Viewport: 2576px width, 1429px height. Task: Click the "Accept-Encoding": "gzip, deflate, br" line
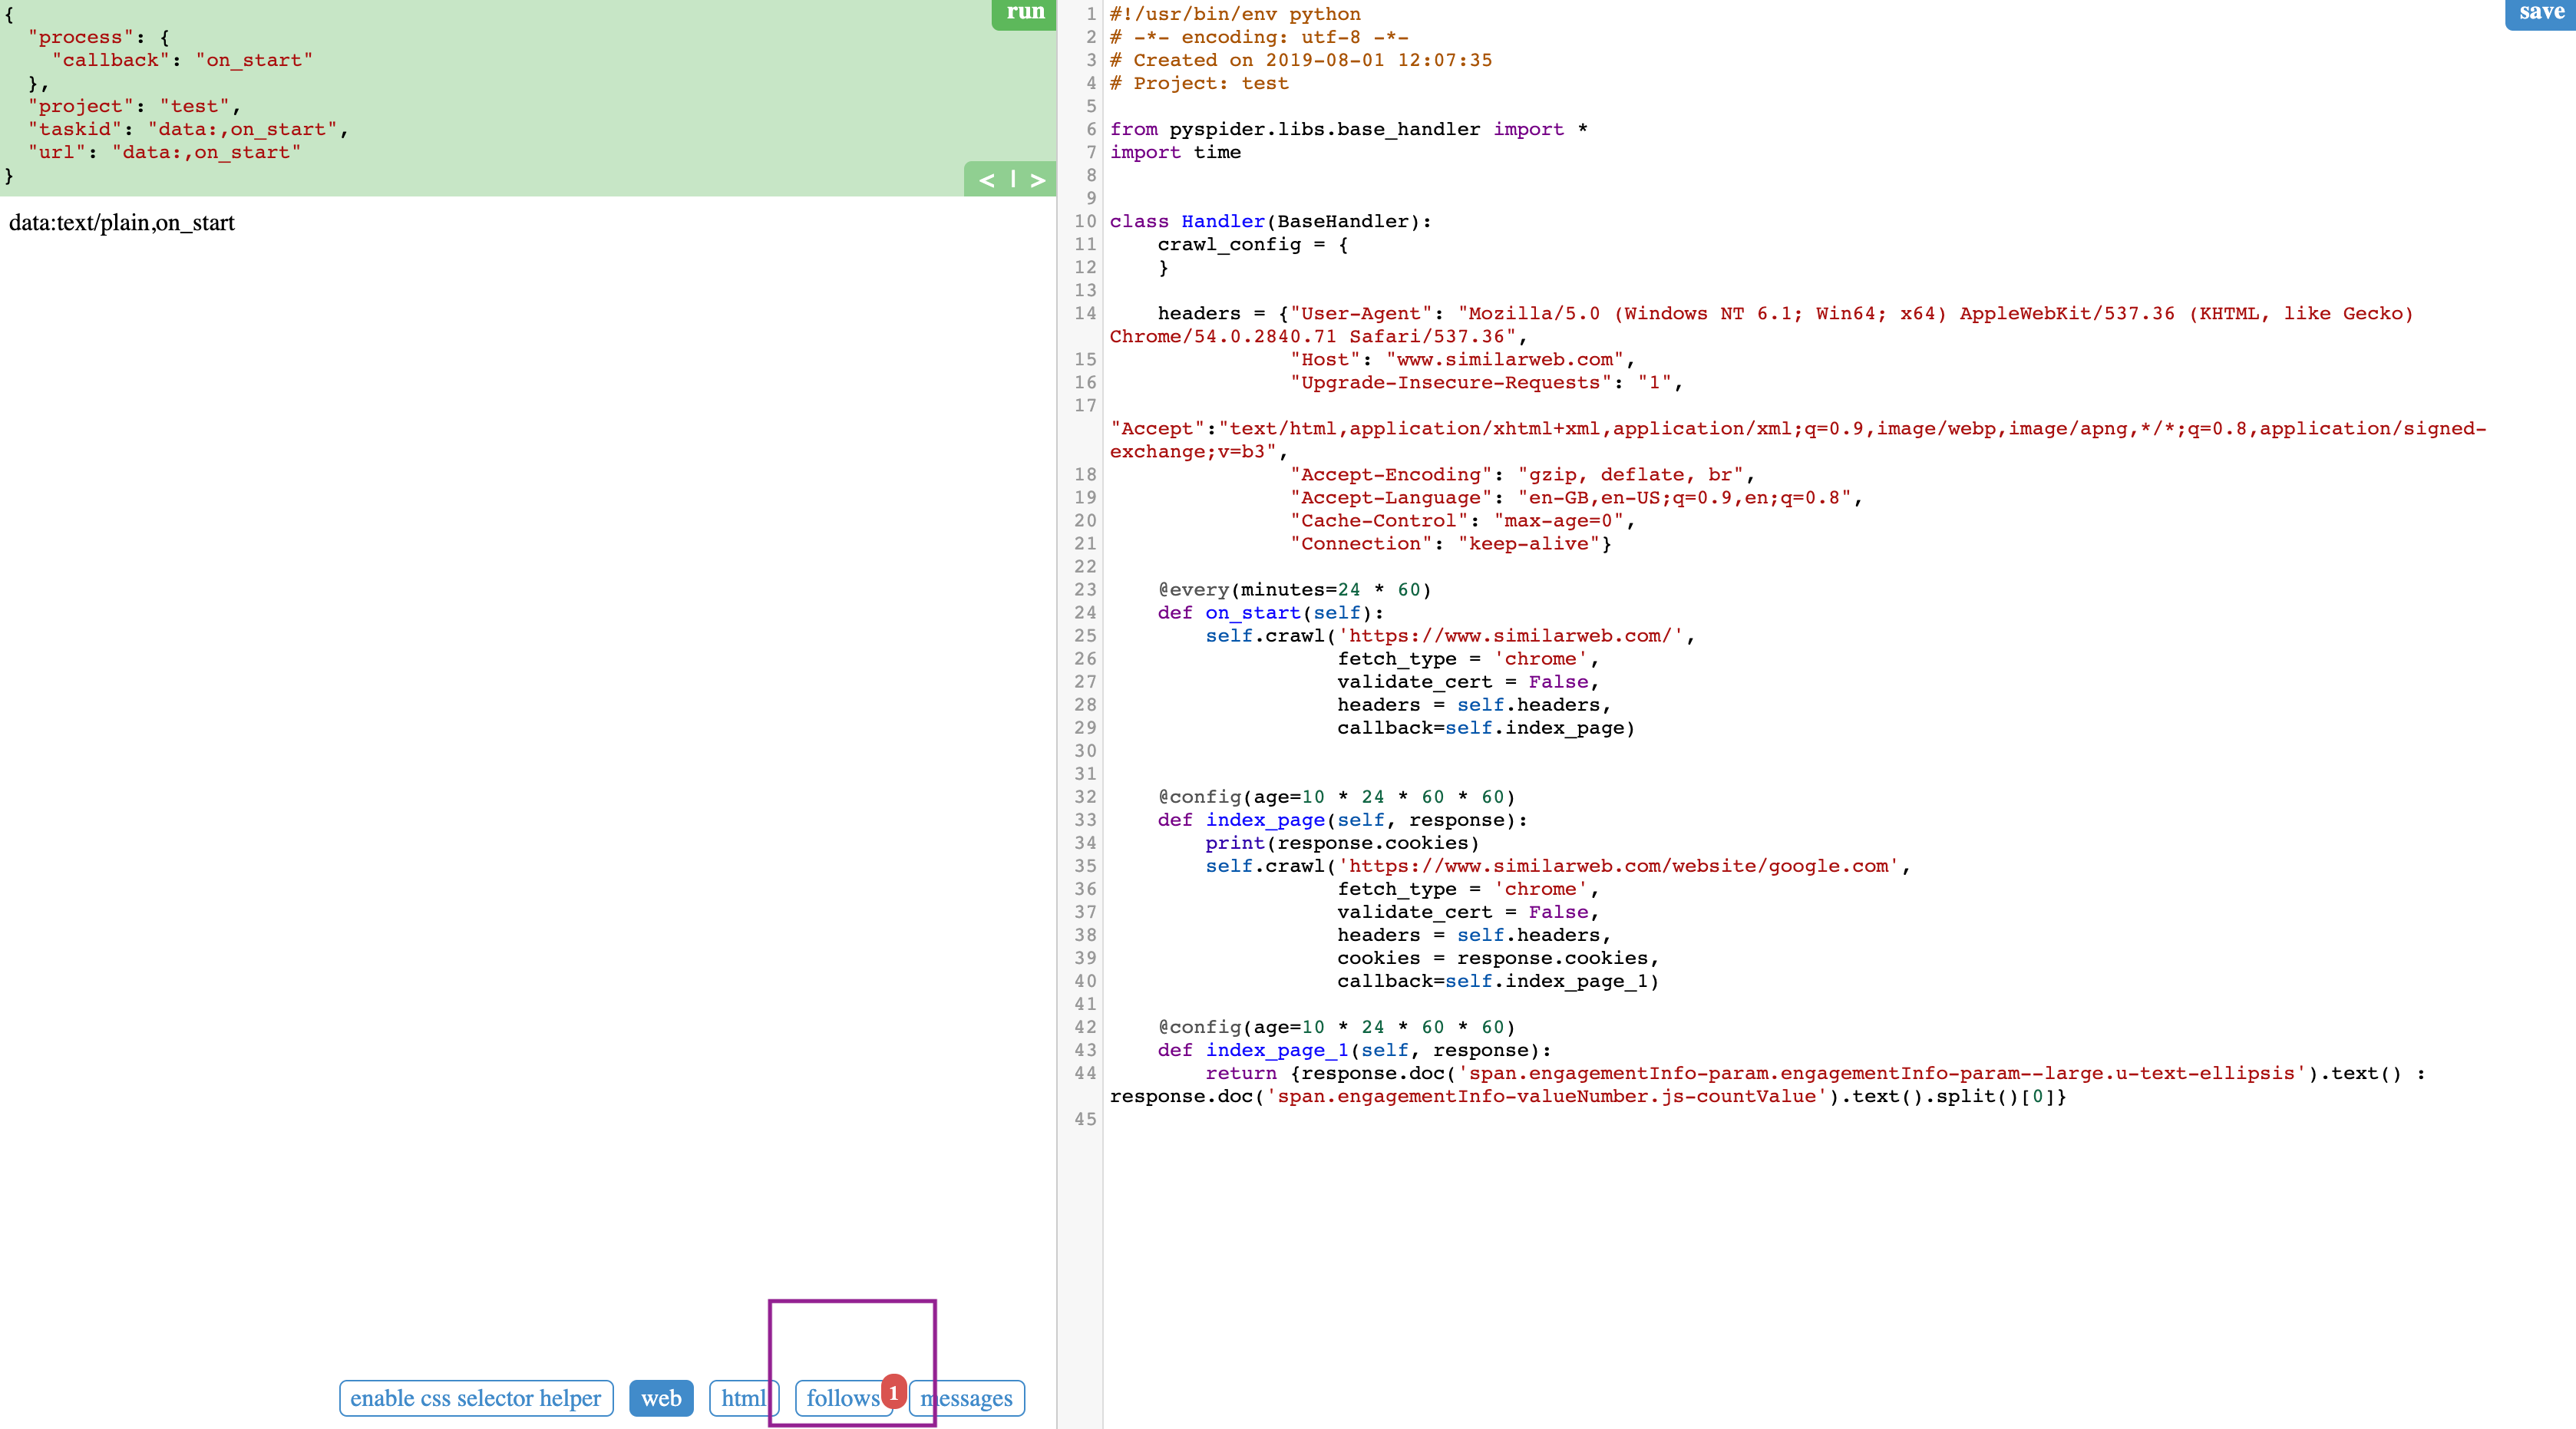coord(1522,474)
